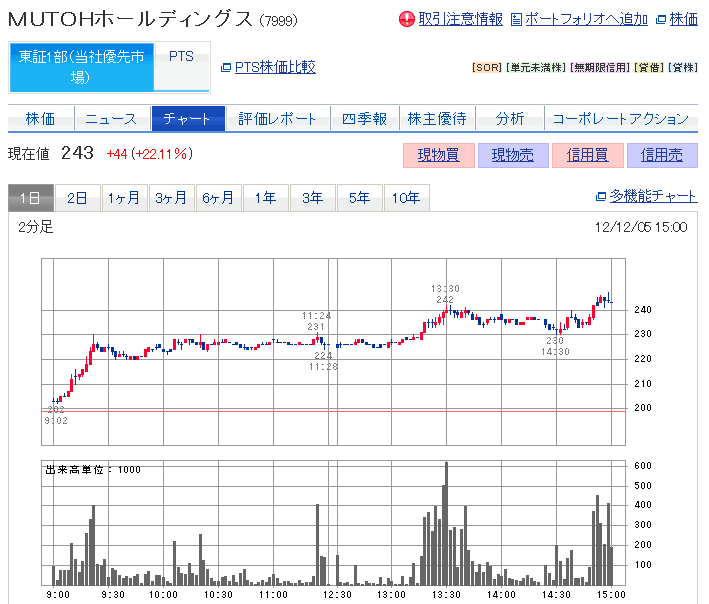Click the 14:30 low 230 annotation
709x604 pixels.
pyautogui.click(x=555, y=346)
